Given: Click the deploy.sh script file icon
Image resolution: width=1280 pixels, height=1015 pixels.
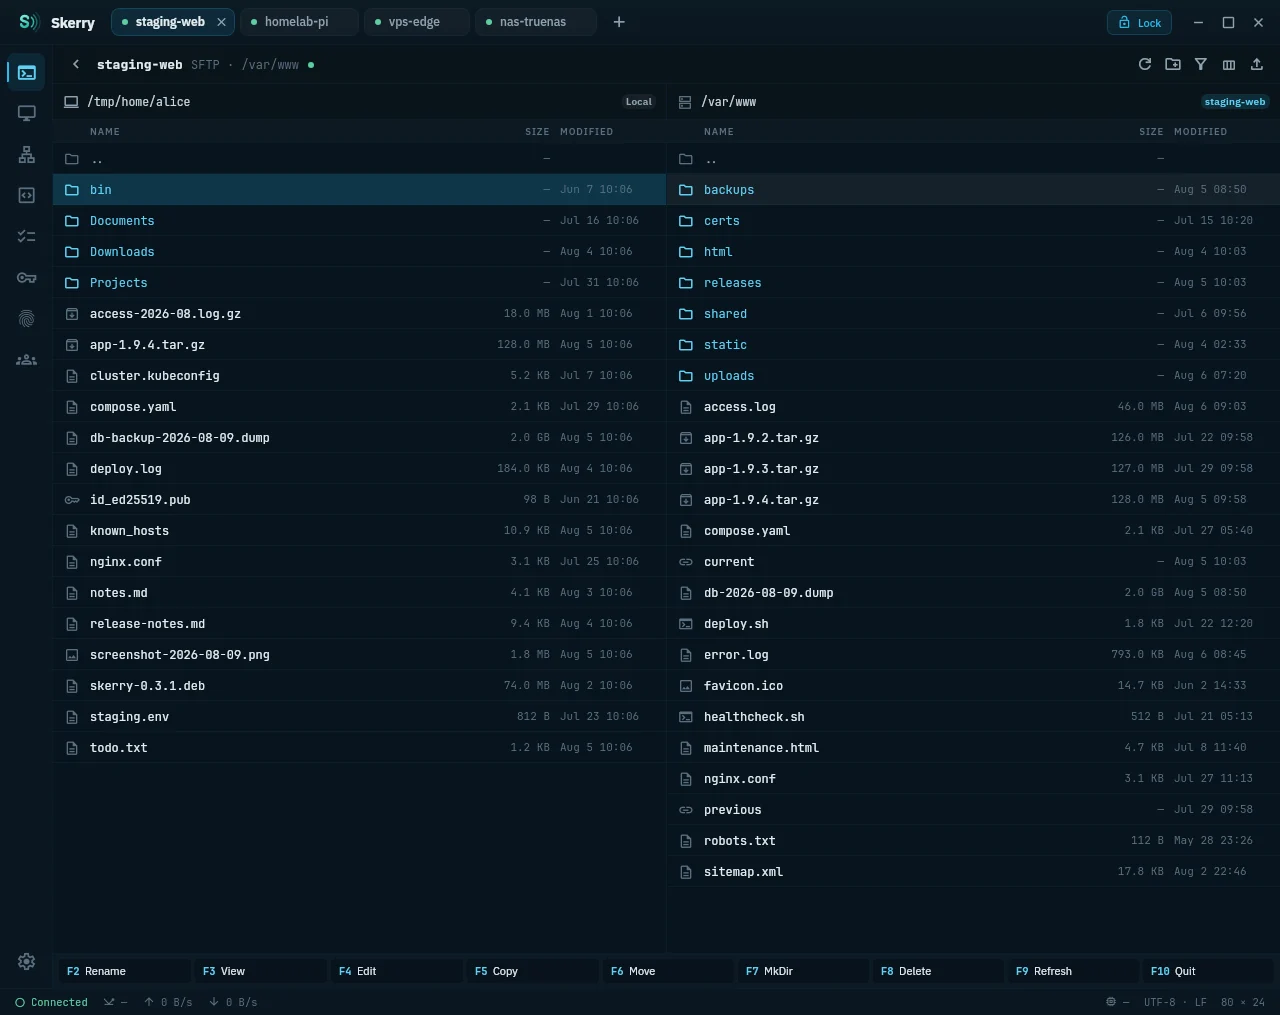Looking at the screenshot, I should pos(686,624).
